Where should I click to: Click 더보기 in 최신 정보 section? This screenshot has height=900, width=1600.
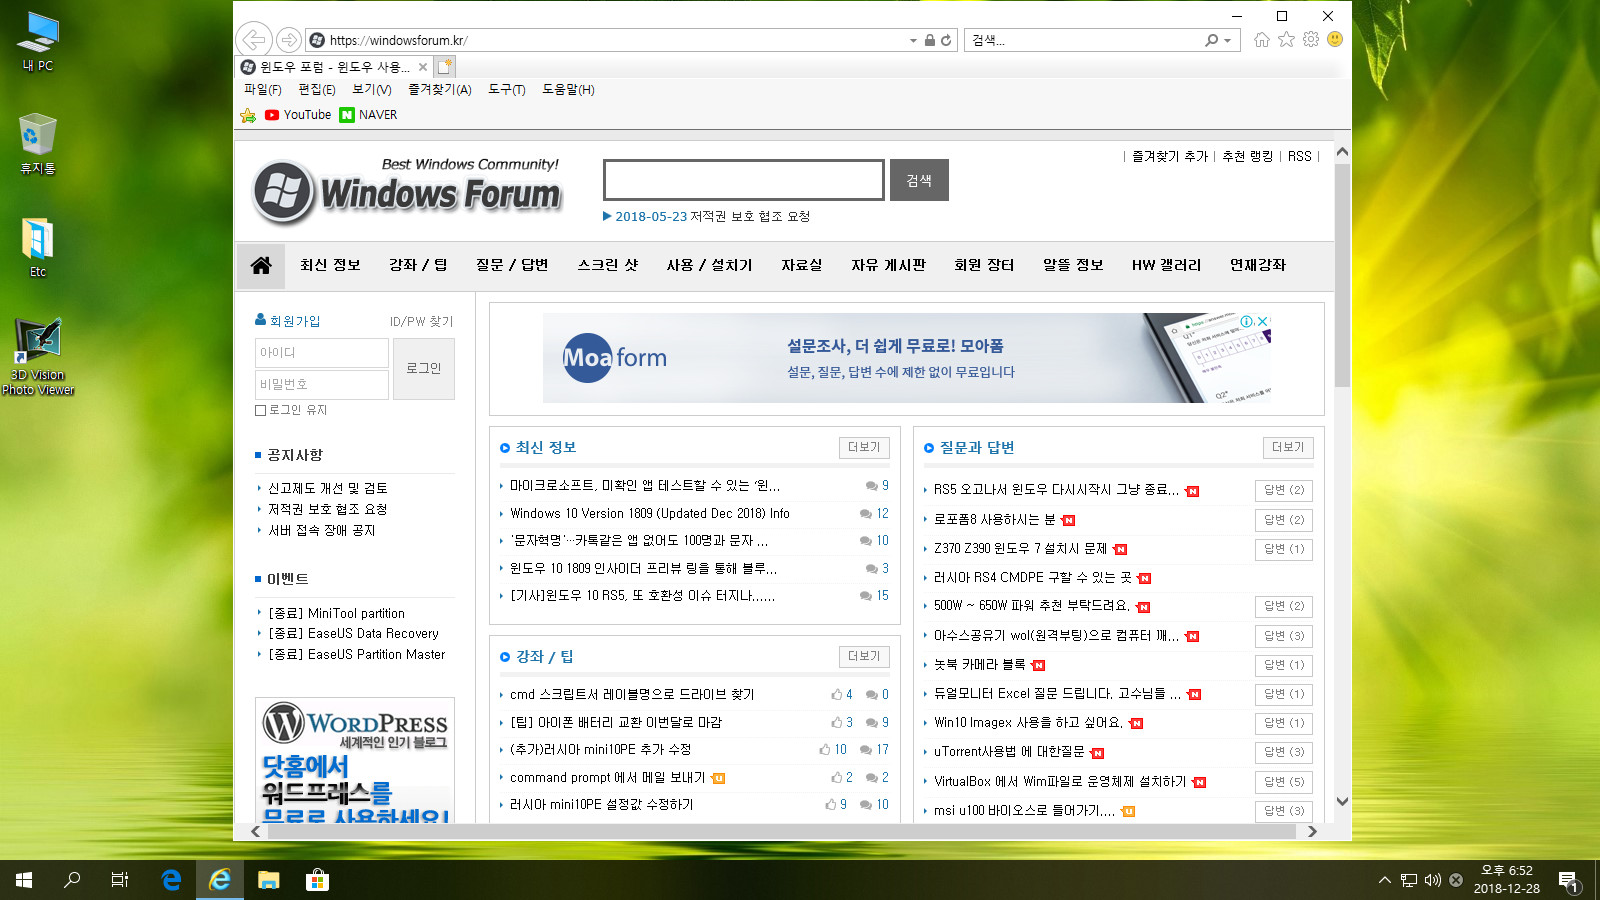coord(864,447)
